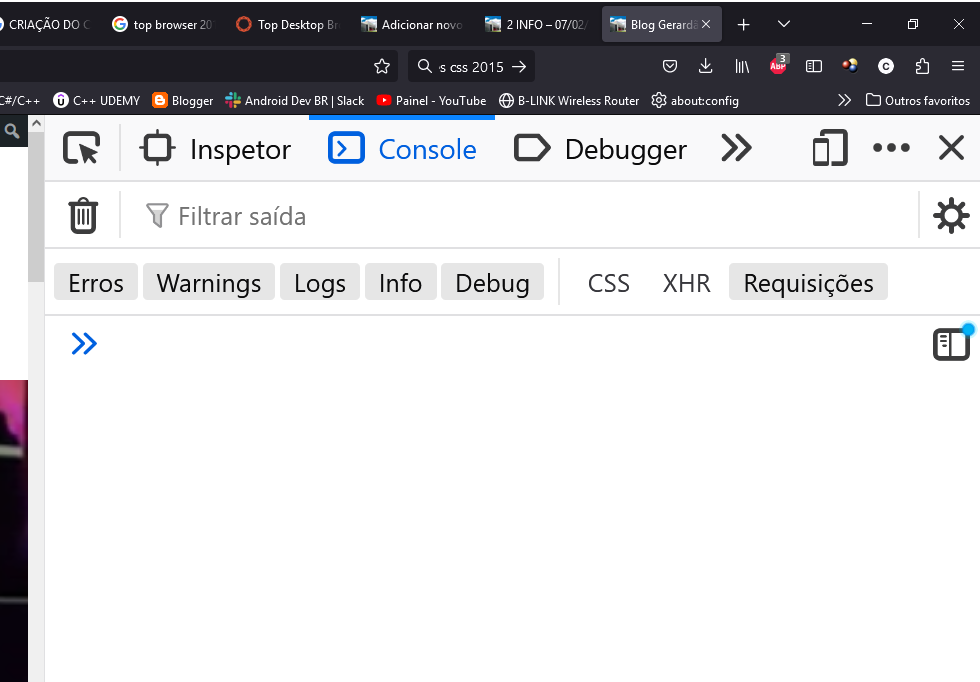980x682 pixels.
Task: Toggle responsive design mode icon
Action: pos(829,149)
